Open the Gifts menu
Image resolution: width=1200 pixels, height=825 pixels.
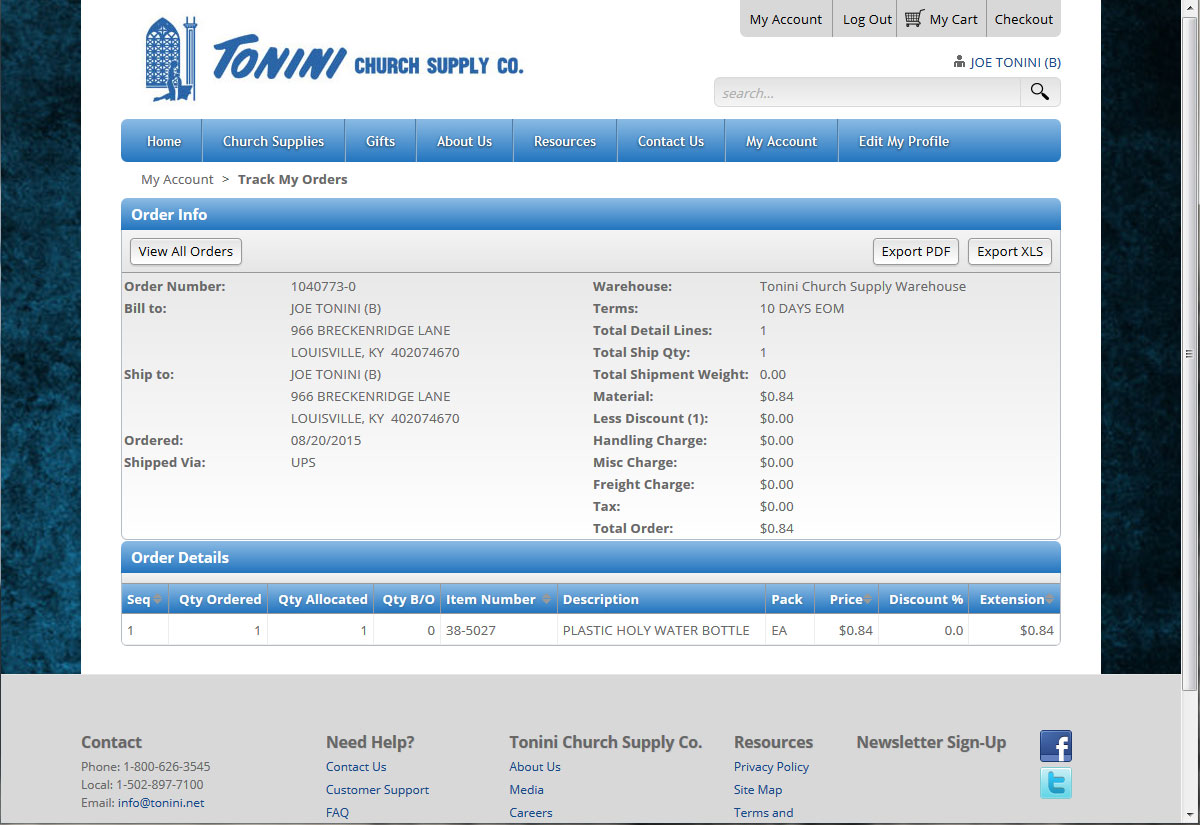coord(380,141)
